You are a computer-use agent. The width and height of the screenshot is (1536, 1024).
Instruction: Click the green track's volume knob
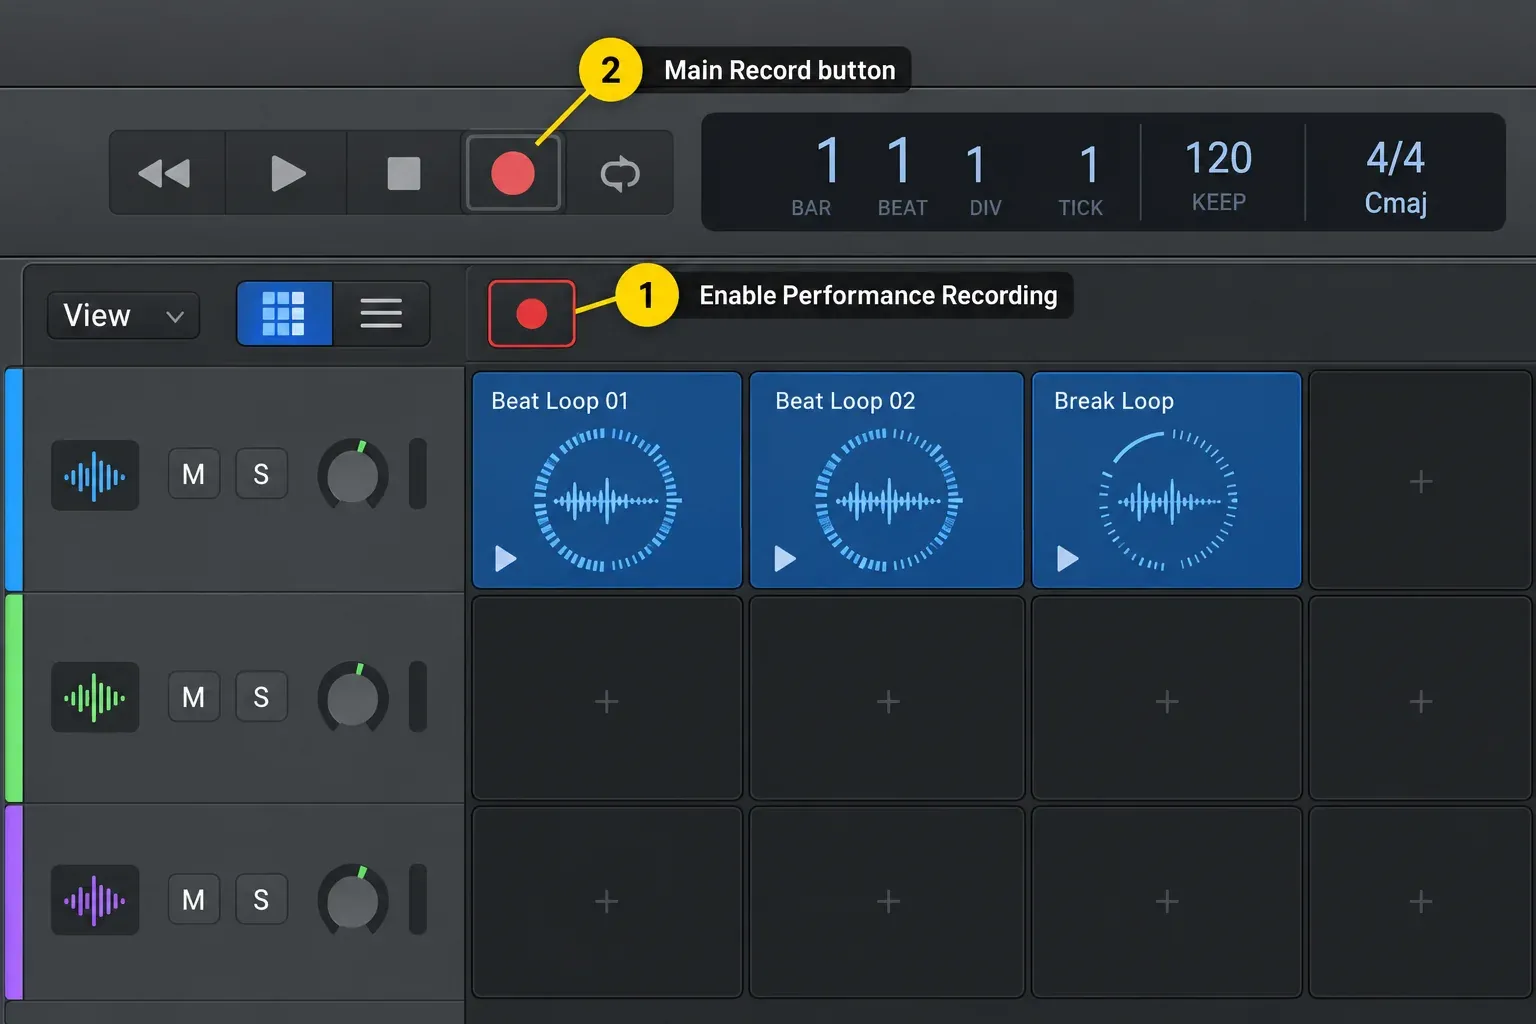[353, 698]
